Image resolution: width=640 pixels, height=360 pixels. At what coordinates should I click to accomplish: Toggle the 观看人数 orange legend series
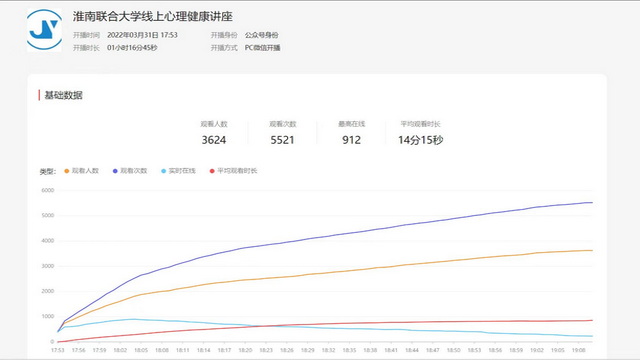82,171
